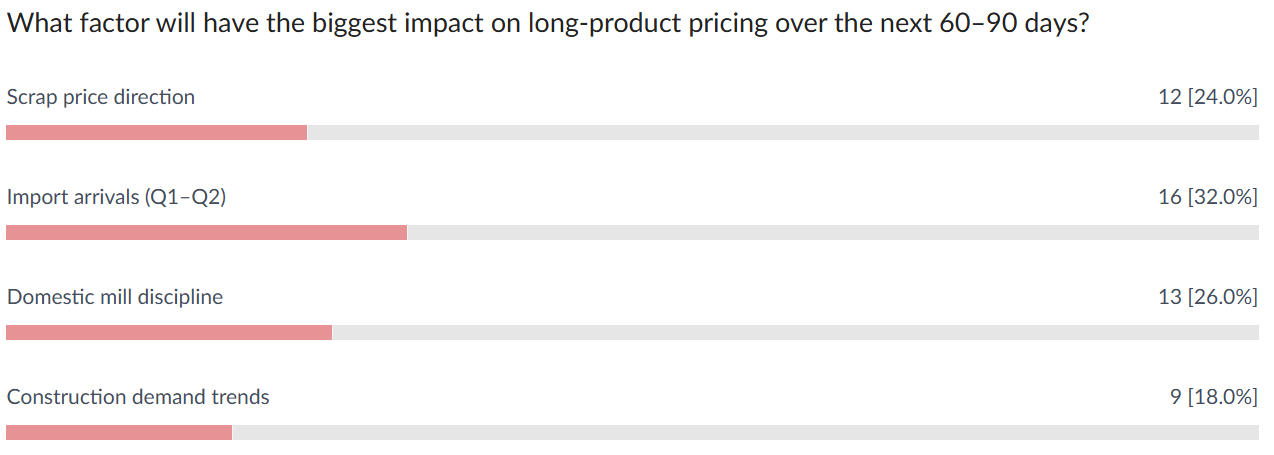Click the red fill of Scrap price bar
The width and height of the screenshot is (1274, 455).
[156, 133]
